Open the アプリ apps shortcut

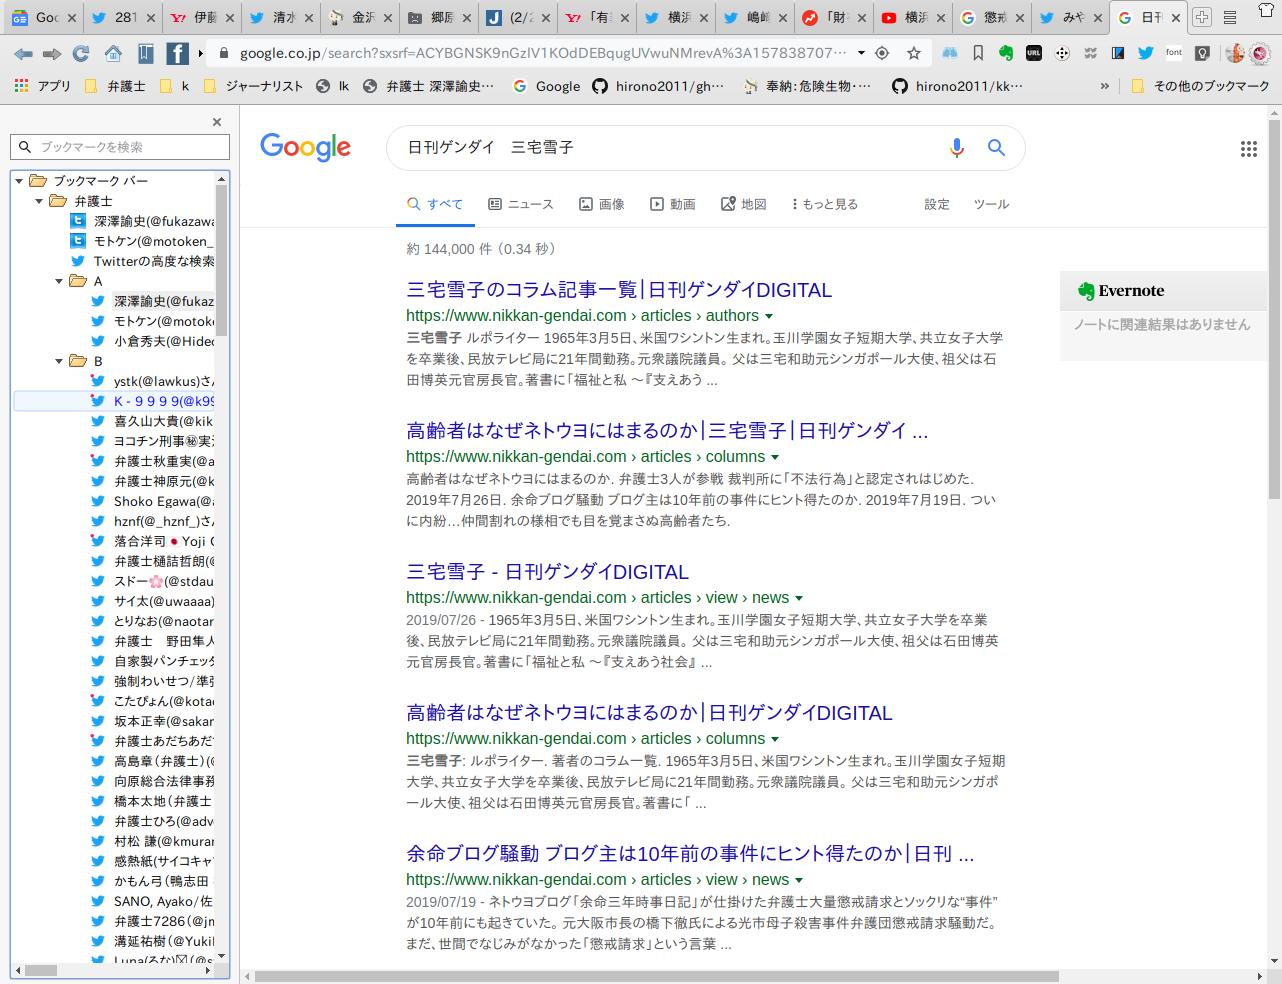[42, 86]
